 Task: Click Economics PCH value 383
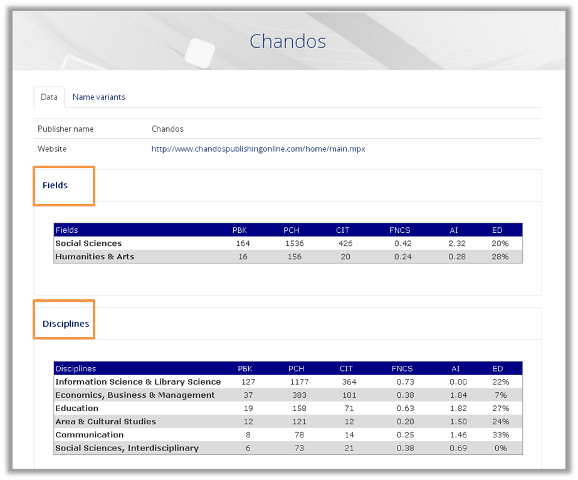[x=299, y=395]
